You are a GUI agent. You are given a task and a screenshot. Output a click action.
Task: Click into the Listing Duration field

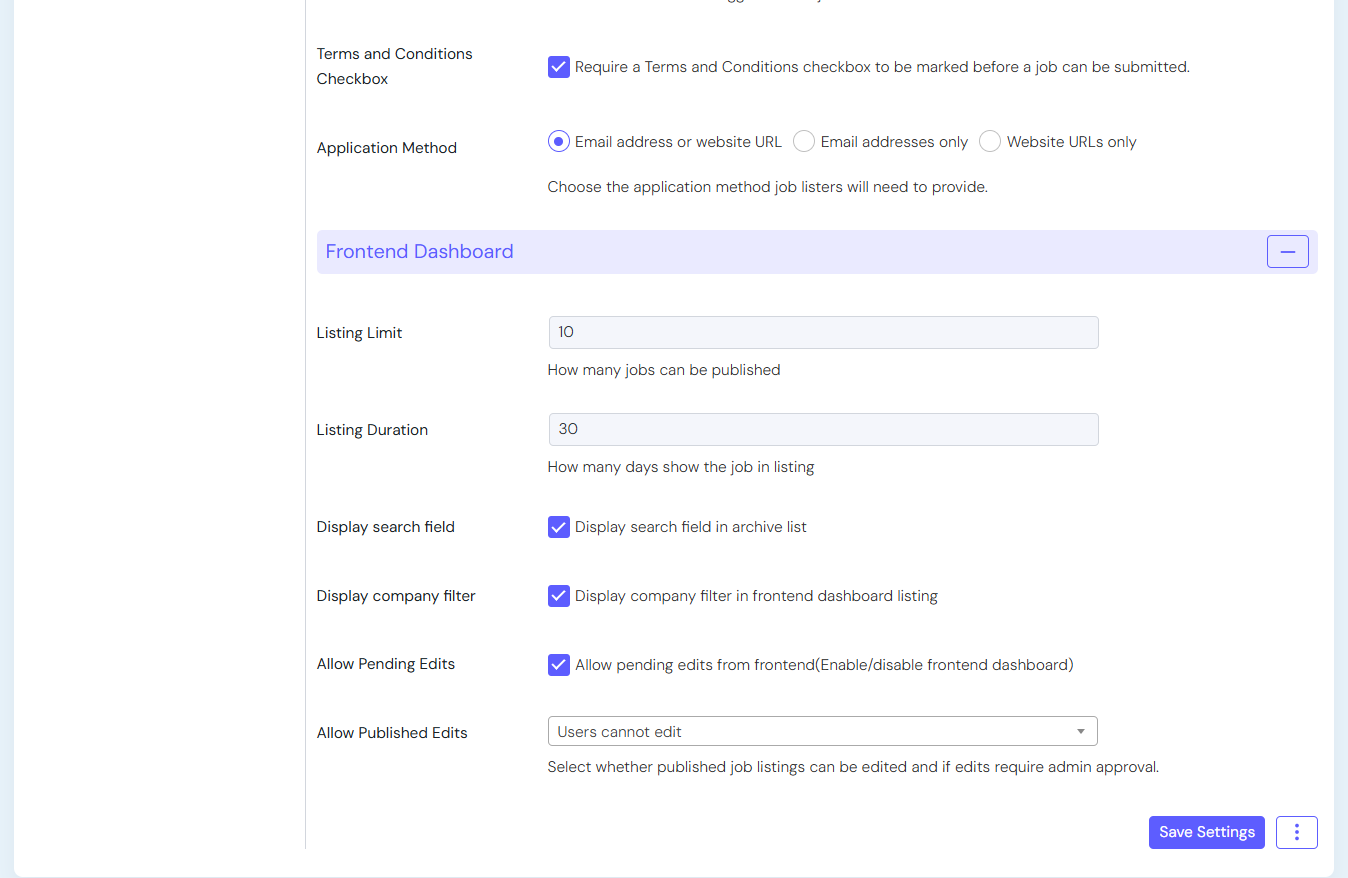[822, 430]
